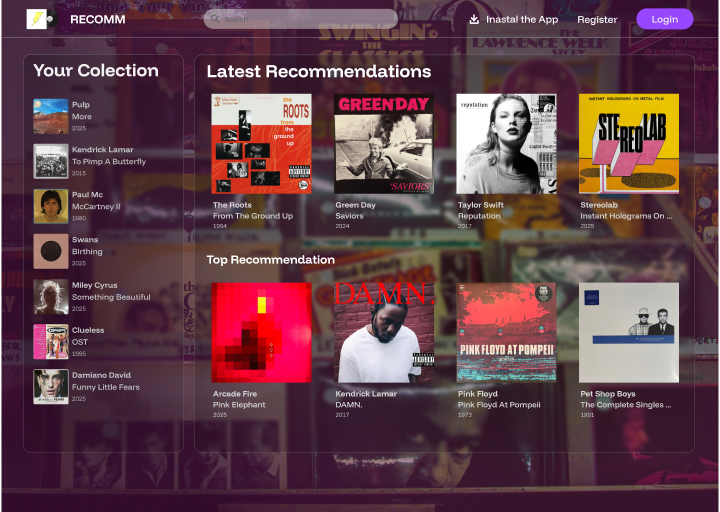This screenshot has height=512, width=720.
Task: Select 'Reputation' title text
Action: click(479, 216)
